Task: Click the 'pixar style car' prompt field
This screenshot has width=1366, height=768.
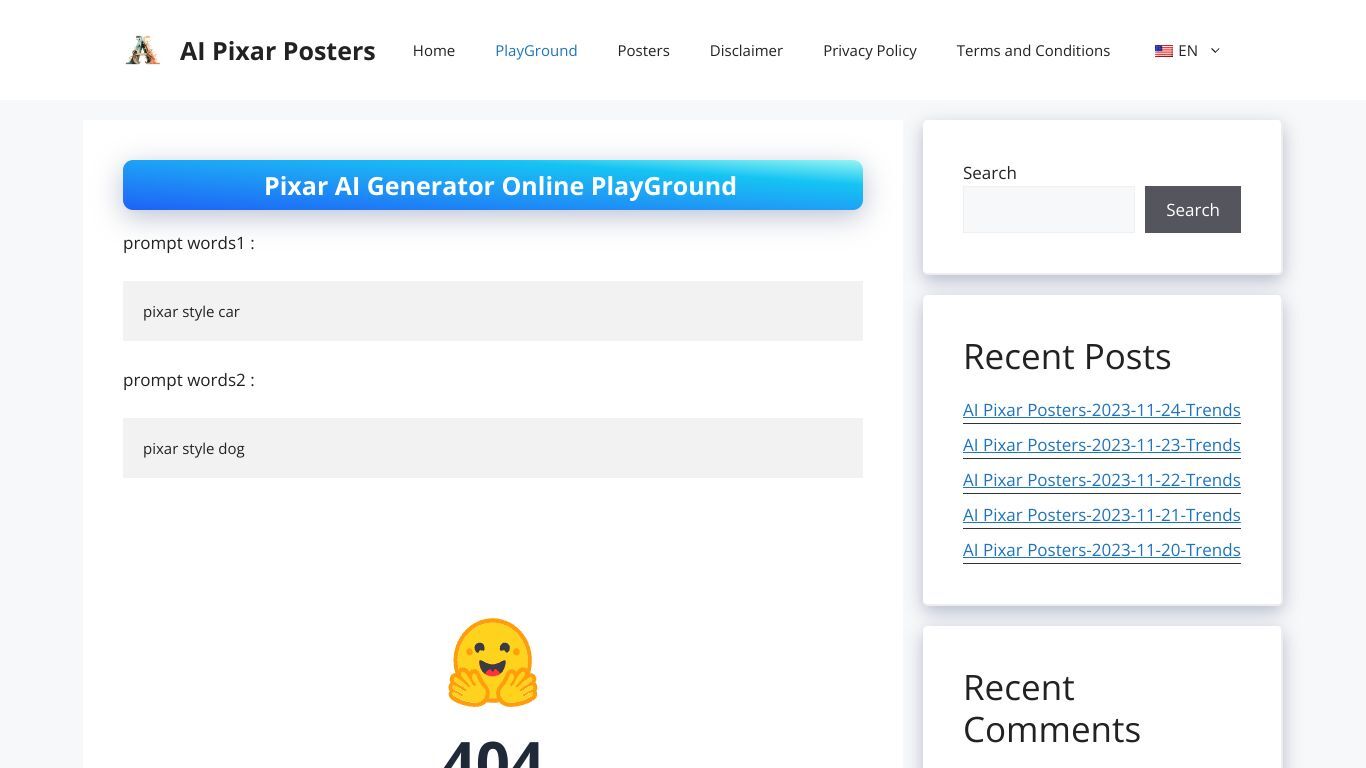Action: 493,311
